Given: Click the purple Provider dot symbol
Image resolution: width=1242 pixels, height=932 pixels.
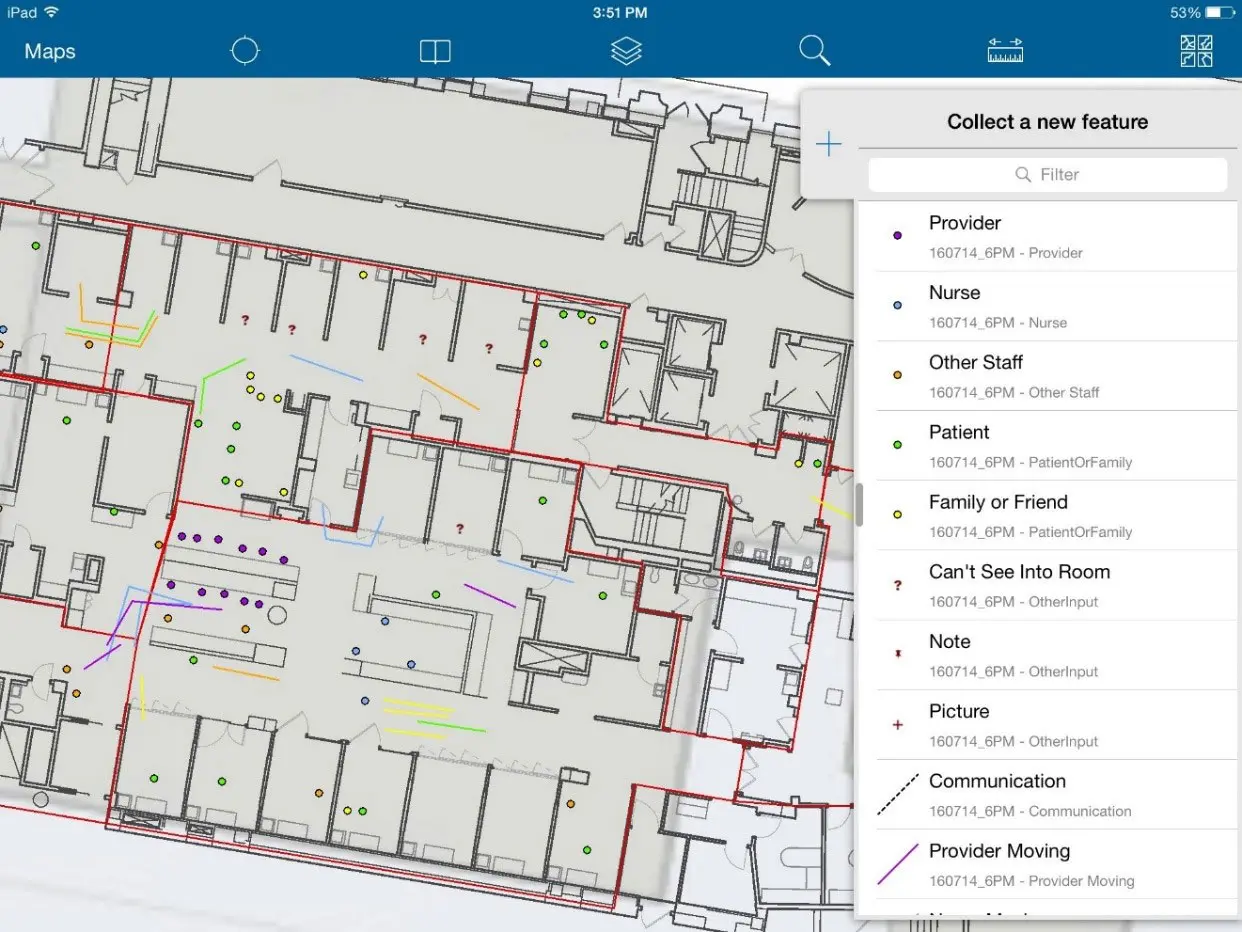Looking at the screenshot, I should 897,236.
